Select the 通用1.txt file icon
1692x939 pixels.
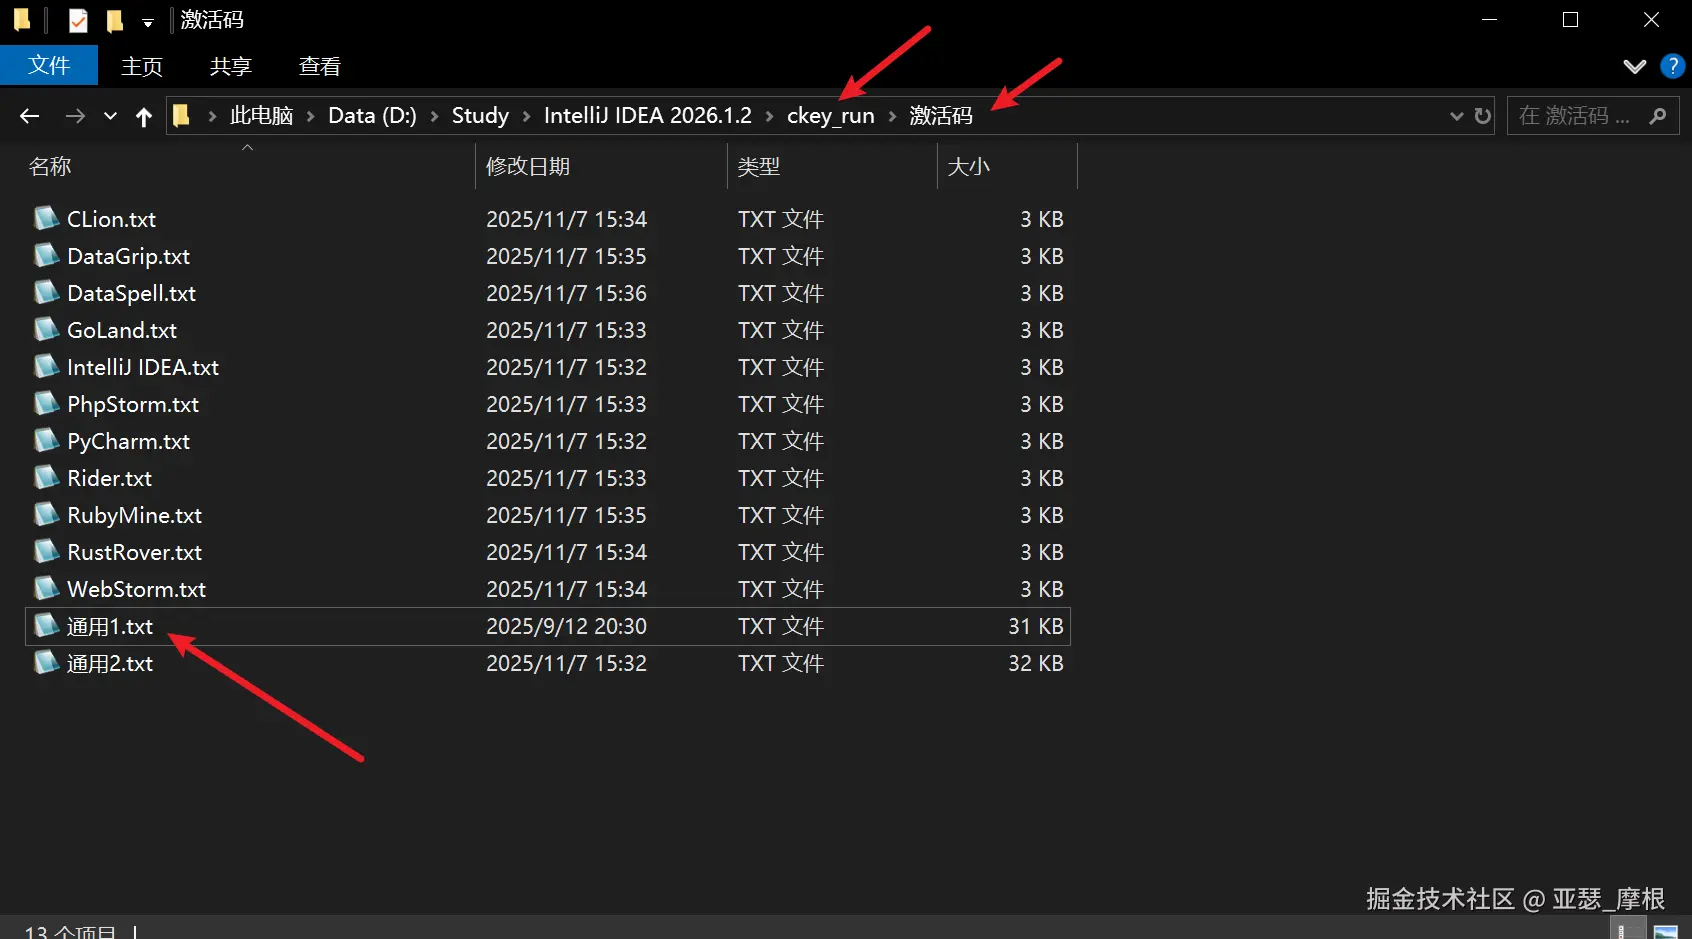(46, 625)
